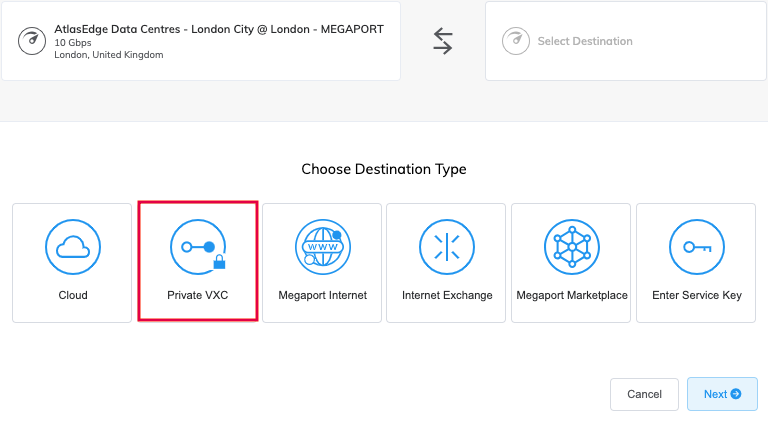Click the arrow icon inside Next button
This screenshot has width=768, height=434.
(x=736, y=394)
